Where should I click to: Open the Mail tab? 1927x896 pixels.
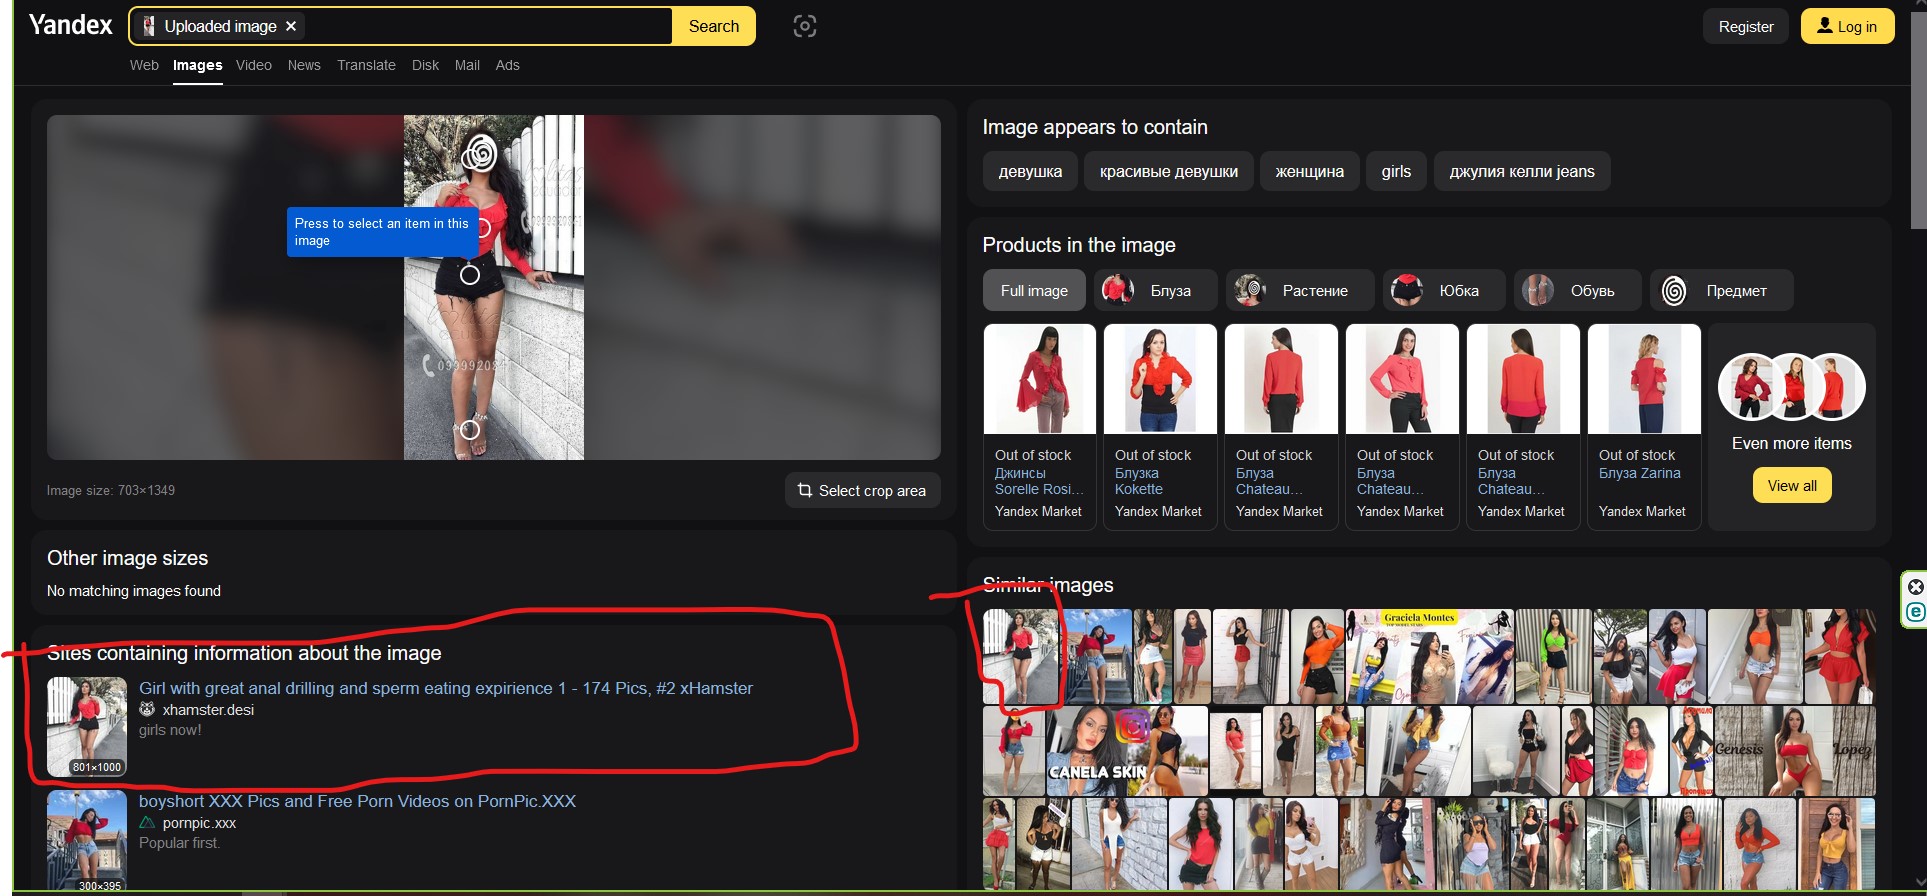[467, 65]
